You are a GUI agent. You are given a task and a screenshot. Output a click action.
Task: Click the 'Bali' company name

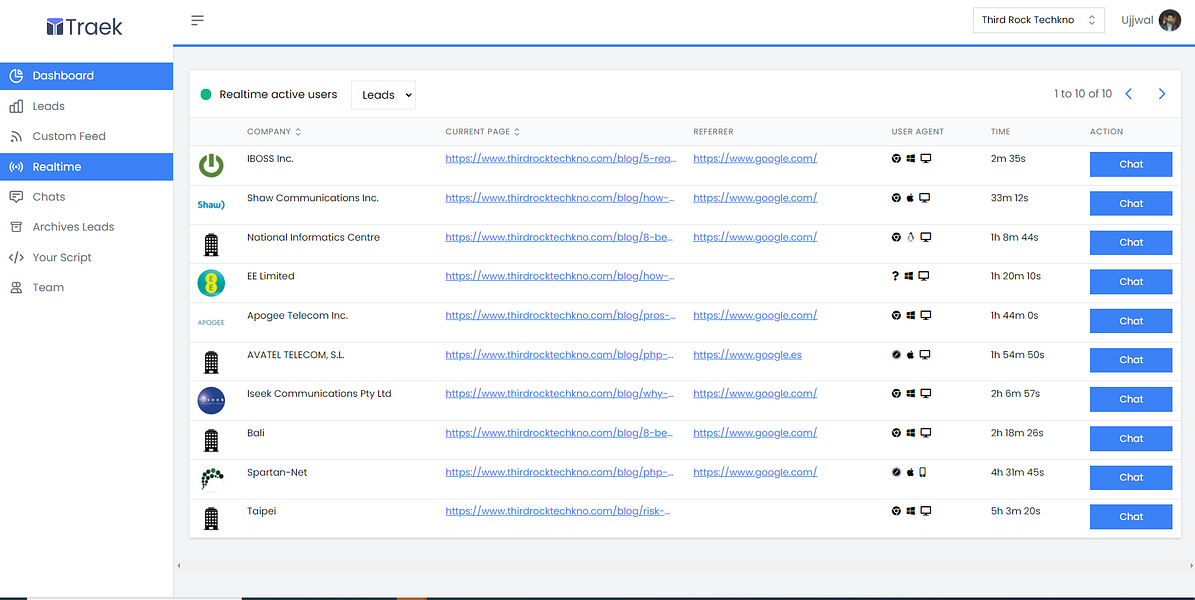pos(256,432)
